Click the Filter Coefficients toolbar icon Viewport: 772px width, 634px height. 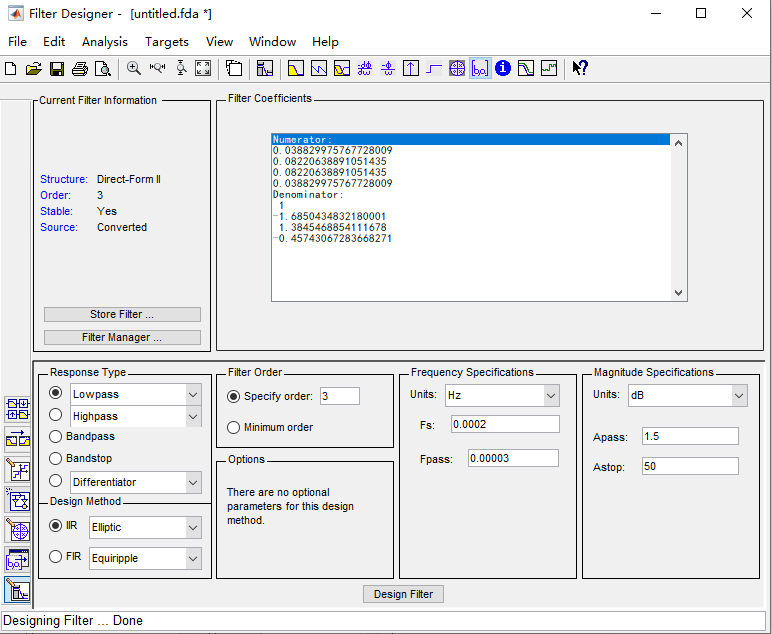480,68
